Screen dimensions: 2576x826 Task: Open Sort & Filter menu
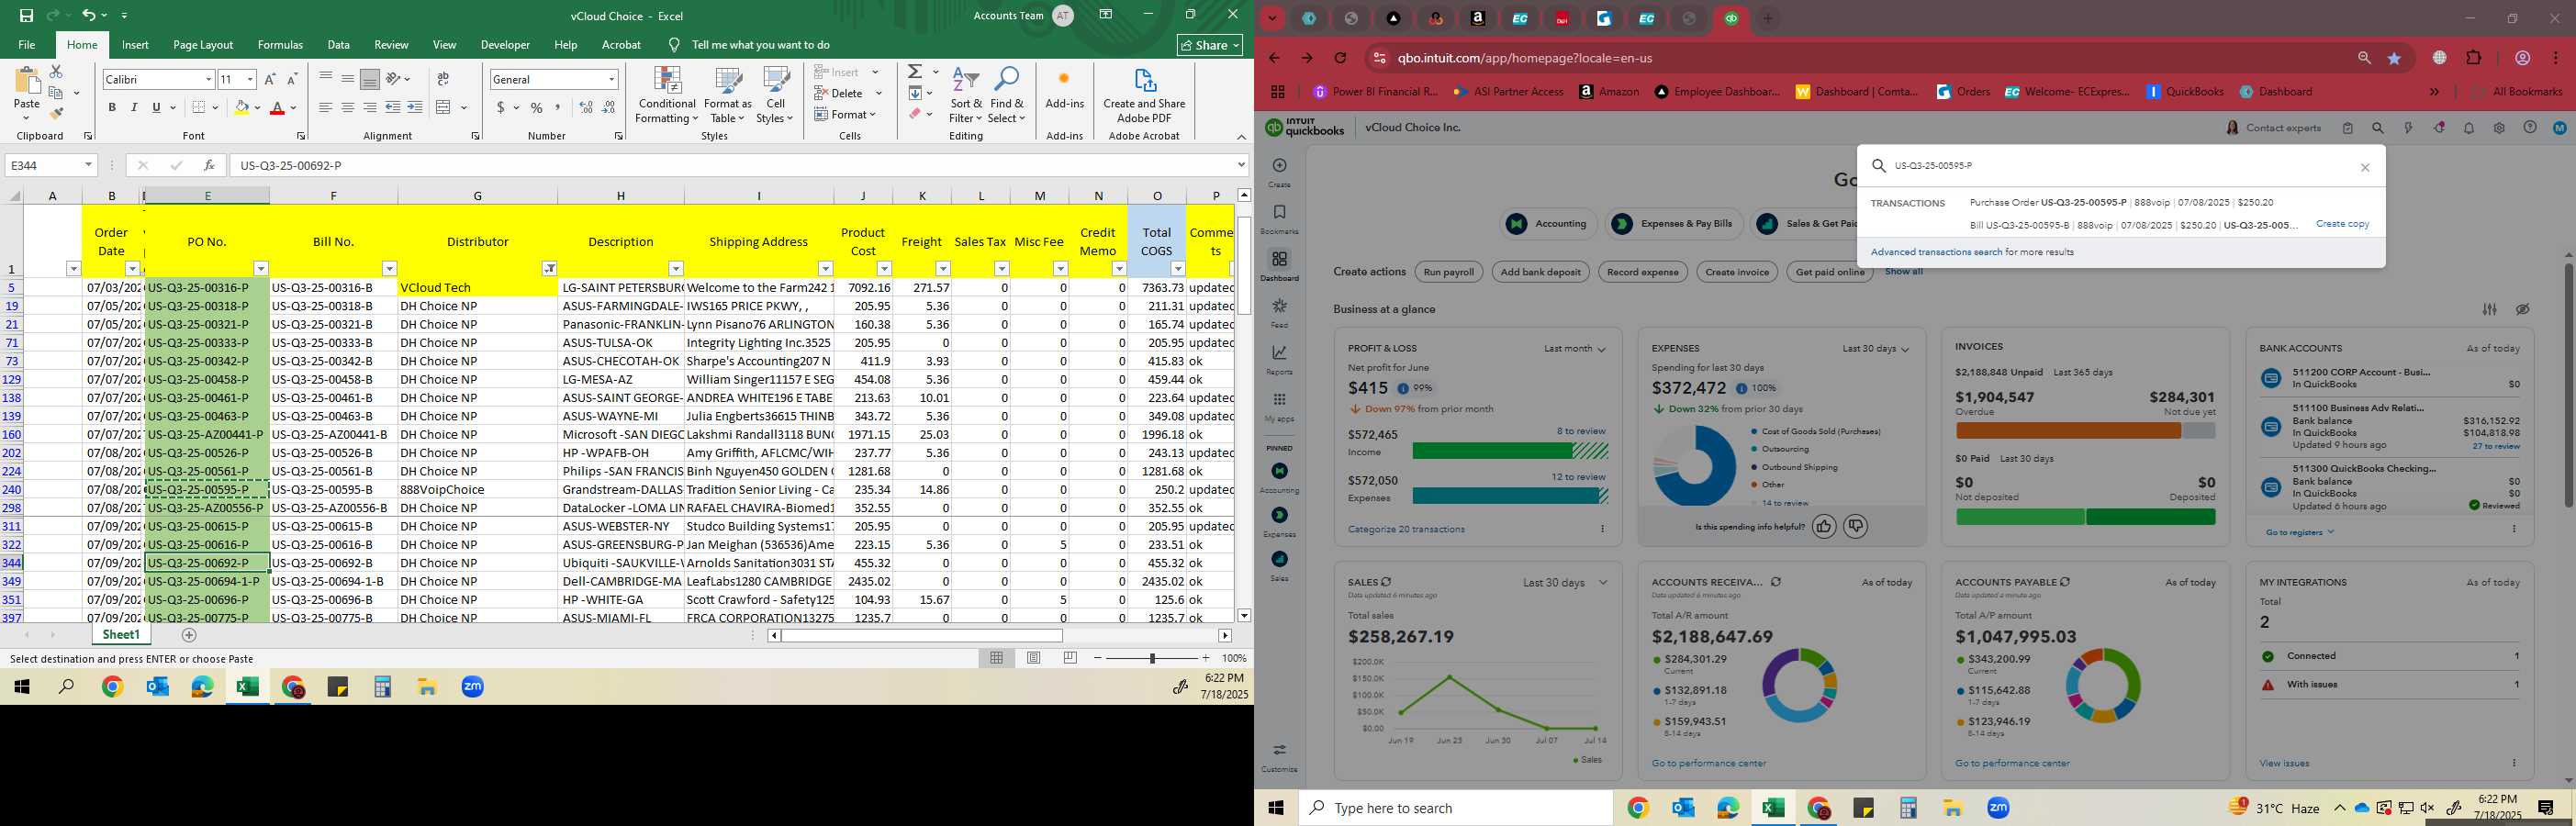tap(966, 95)
